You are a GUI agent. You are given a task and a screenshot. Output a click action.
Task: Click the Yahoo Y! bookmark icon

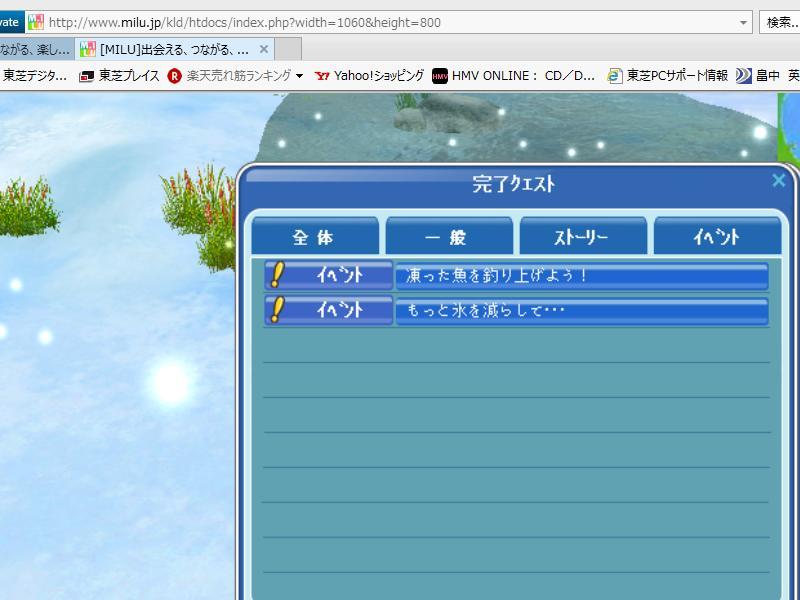(x=322, y=77)
